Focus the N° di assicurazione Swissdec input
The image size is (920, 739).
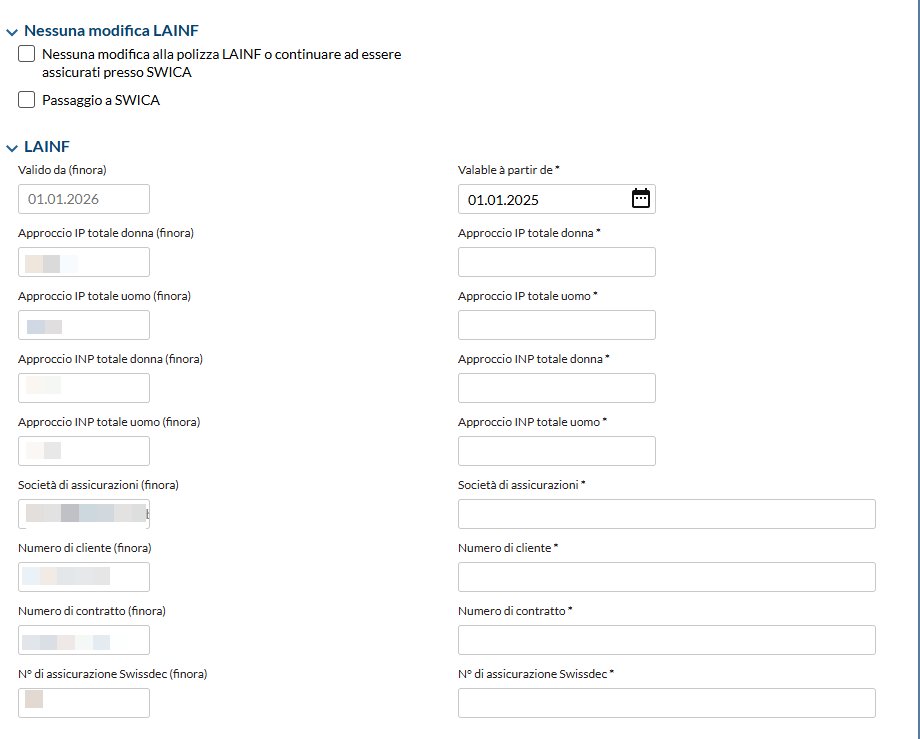click(x=667, y=703)
